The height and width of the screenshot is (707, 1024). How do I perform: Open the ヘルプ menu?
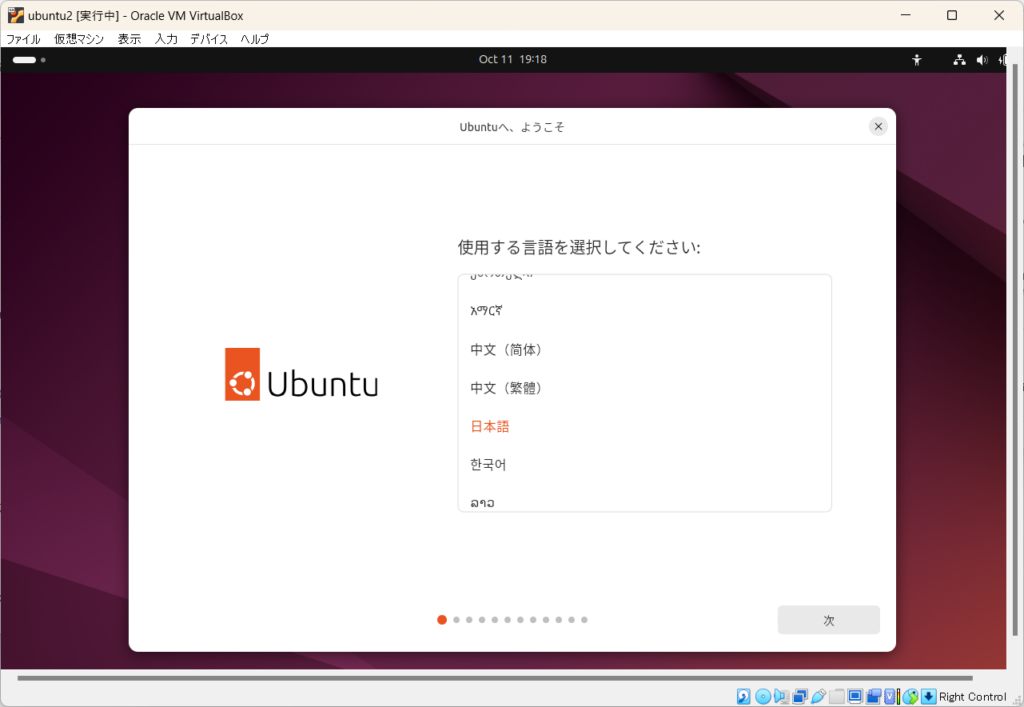tap(255, 39)
